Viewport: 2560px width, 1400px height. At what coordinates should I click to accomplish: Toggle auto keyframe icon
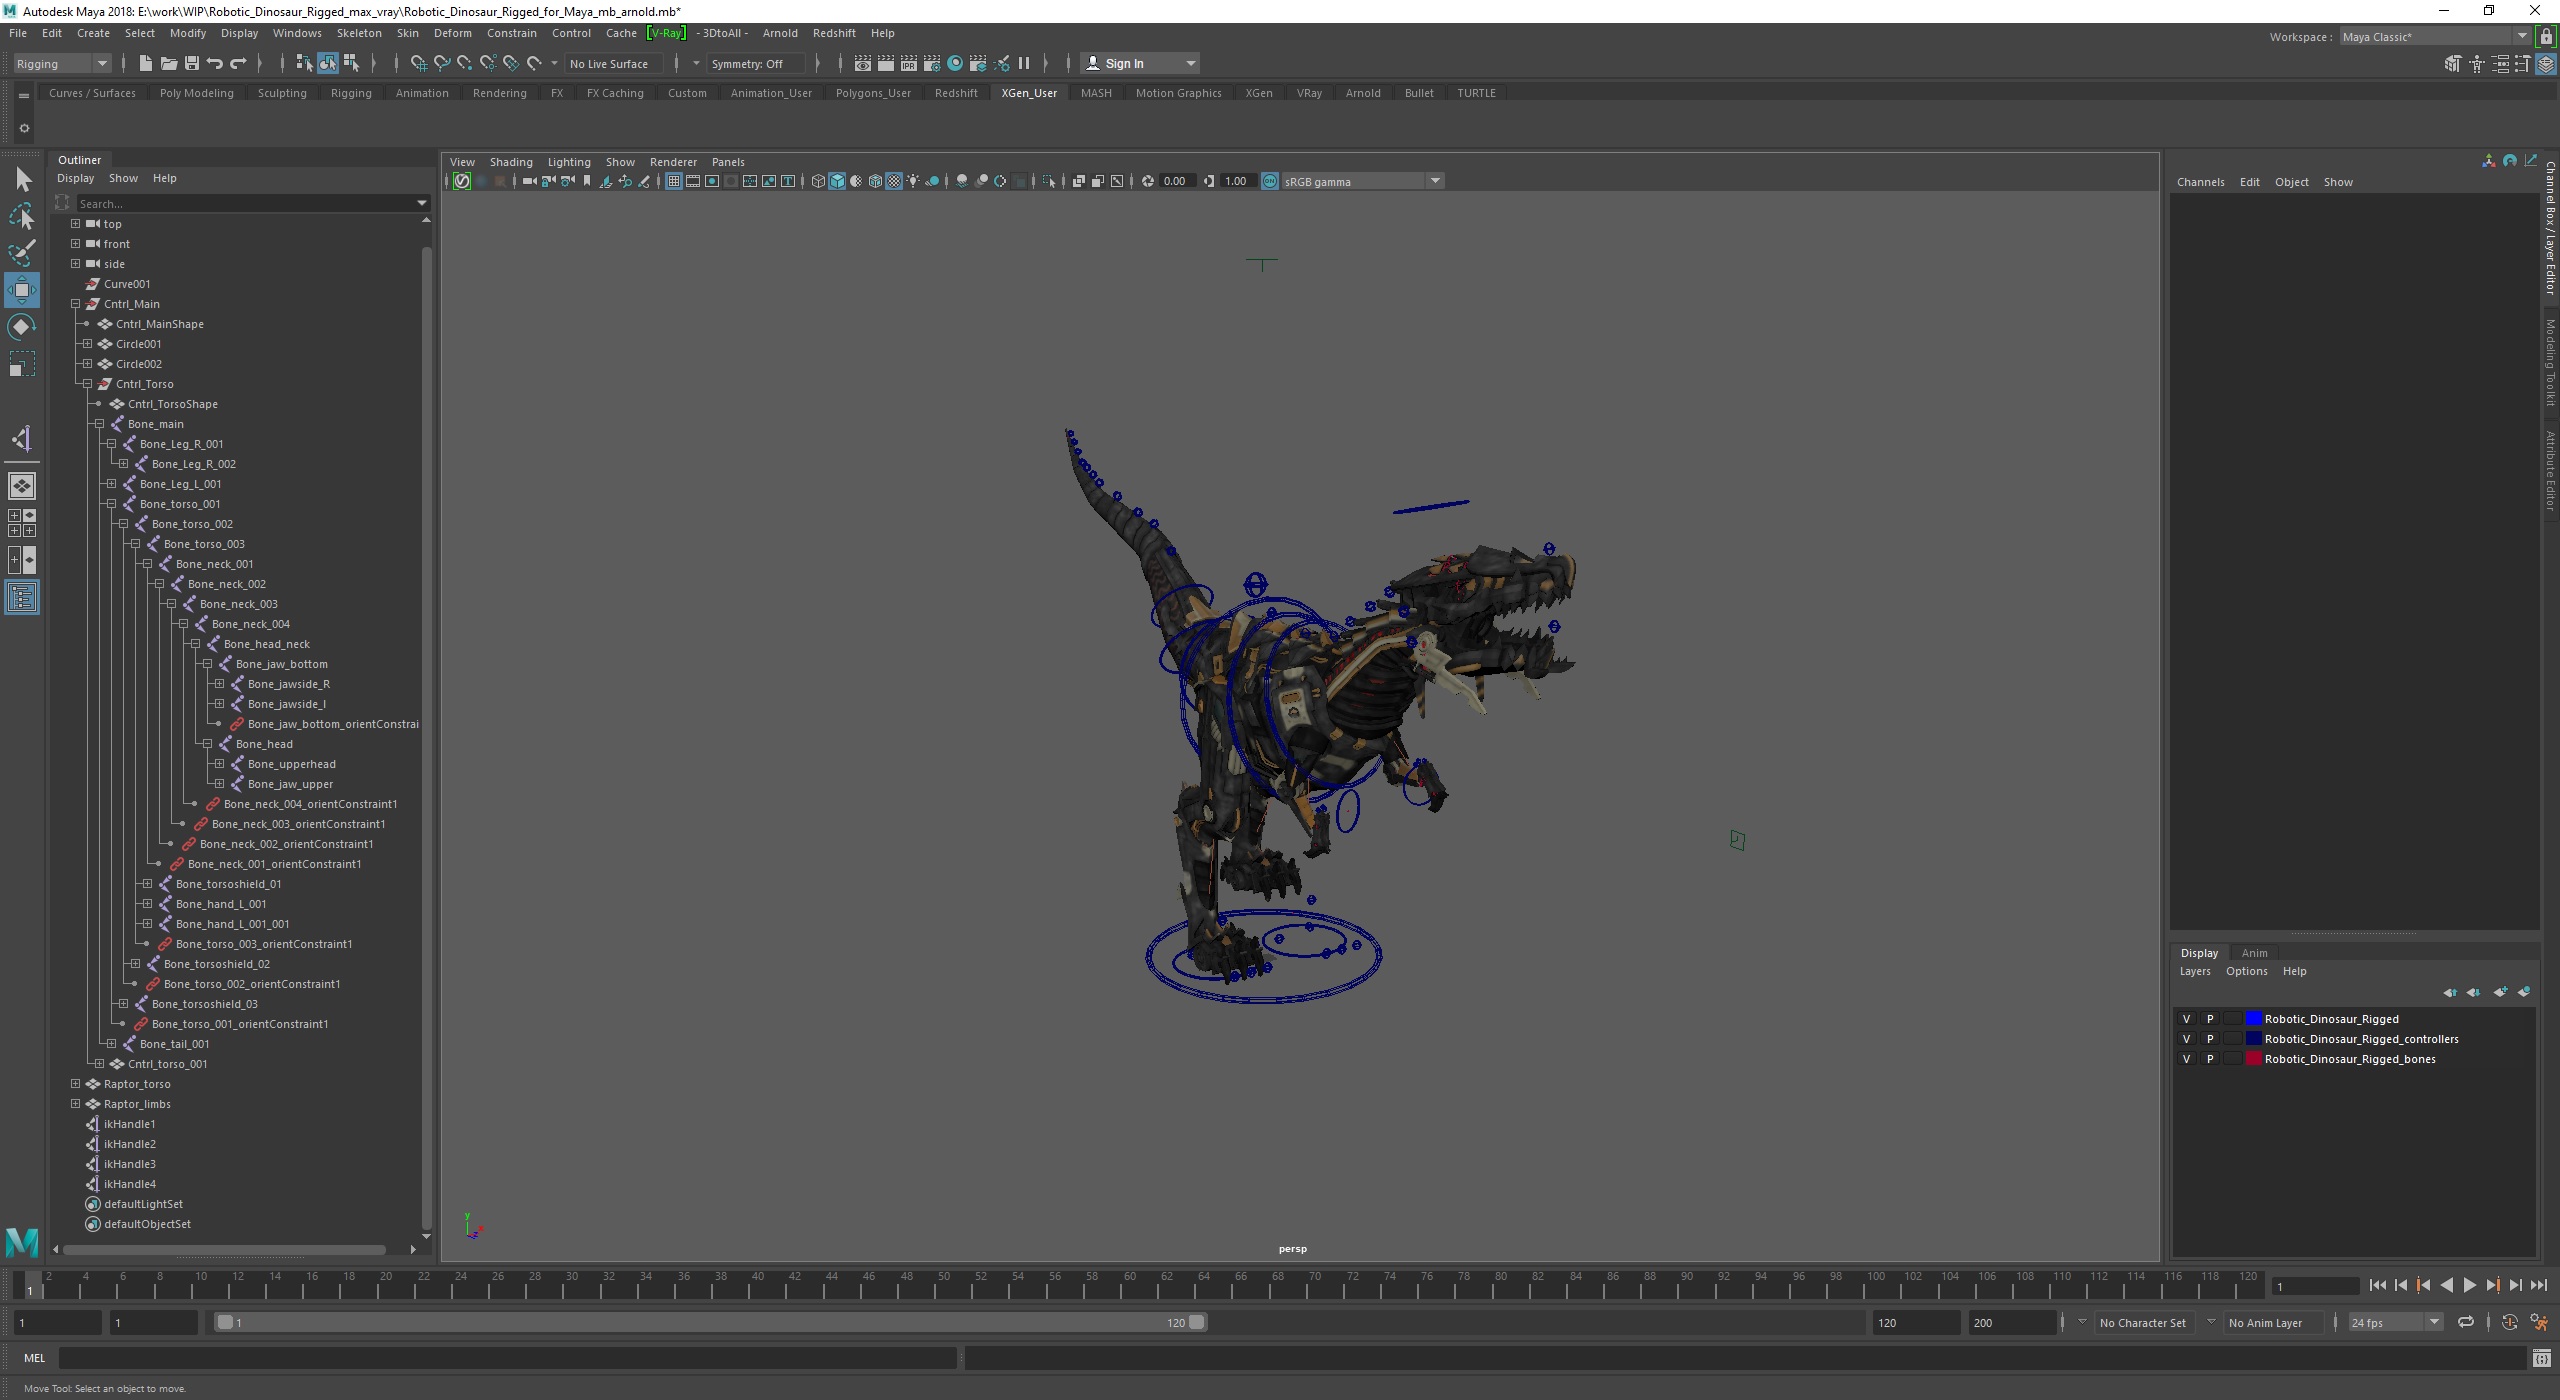(x=2509, y=1322)
